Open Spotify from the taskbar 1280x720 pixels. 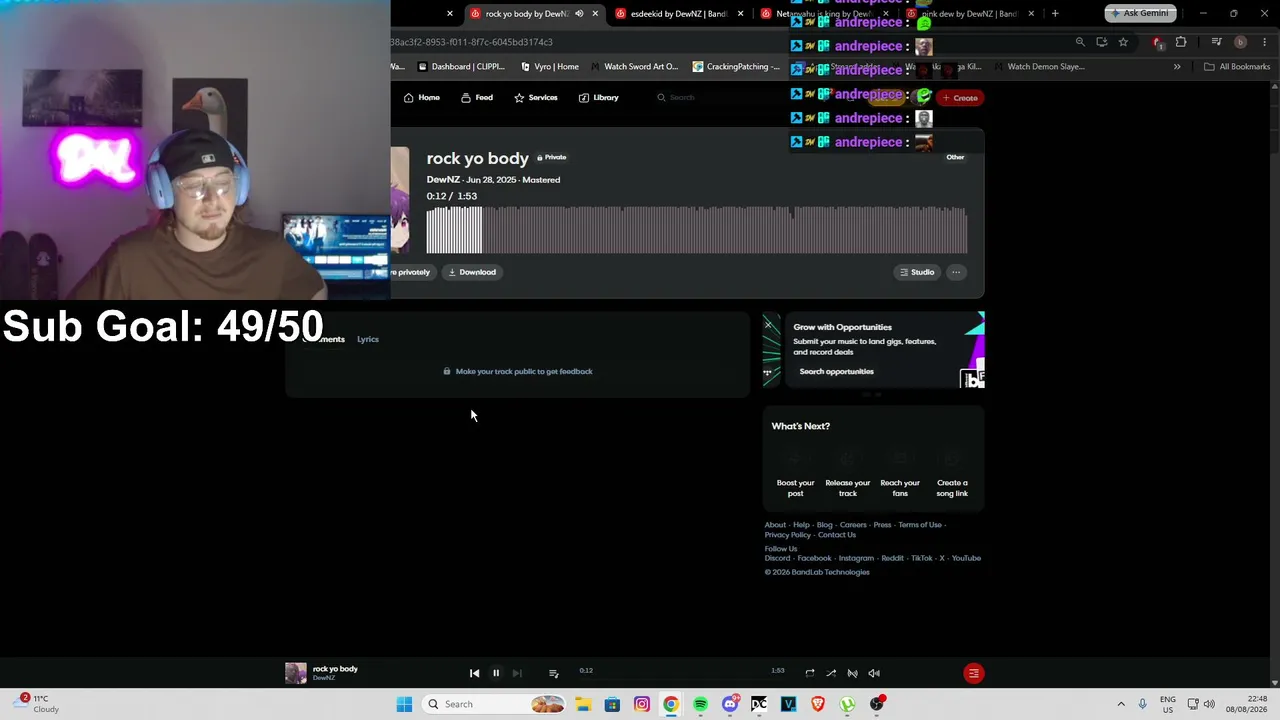[x=700, y=704]
